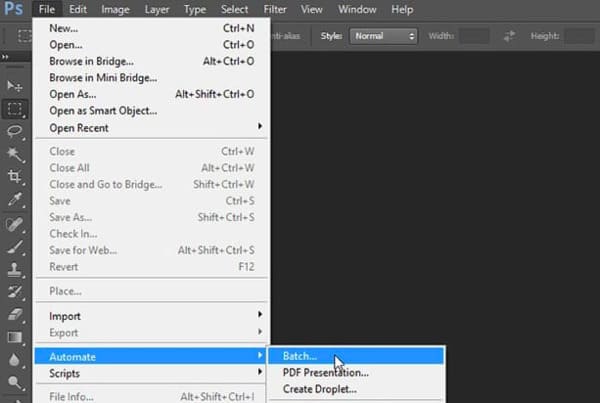Select the Rectangular Marquee tool in toolbox
The height and width of the screenshot is (403, 600).
pyautogui.click(x=15, y=109)
